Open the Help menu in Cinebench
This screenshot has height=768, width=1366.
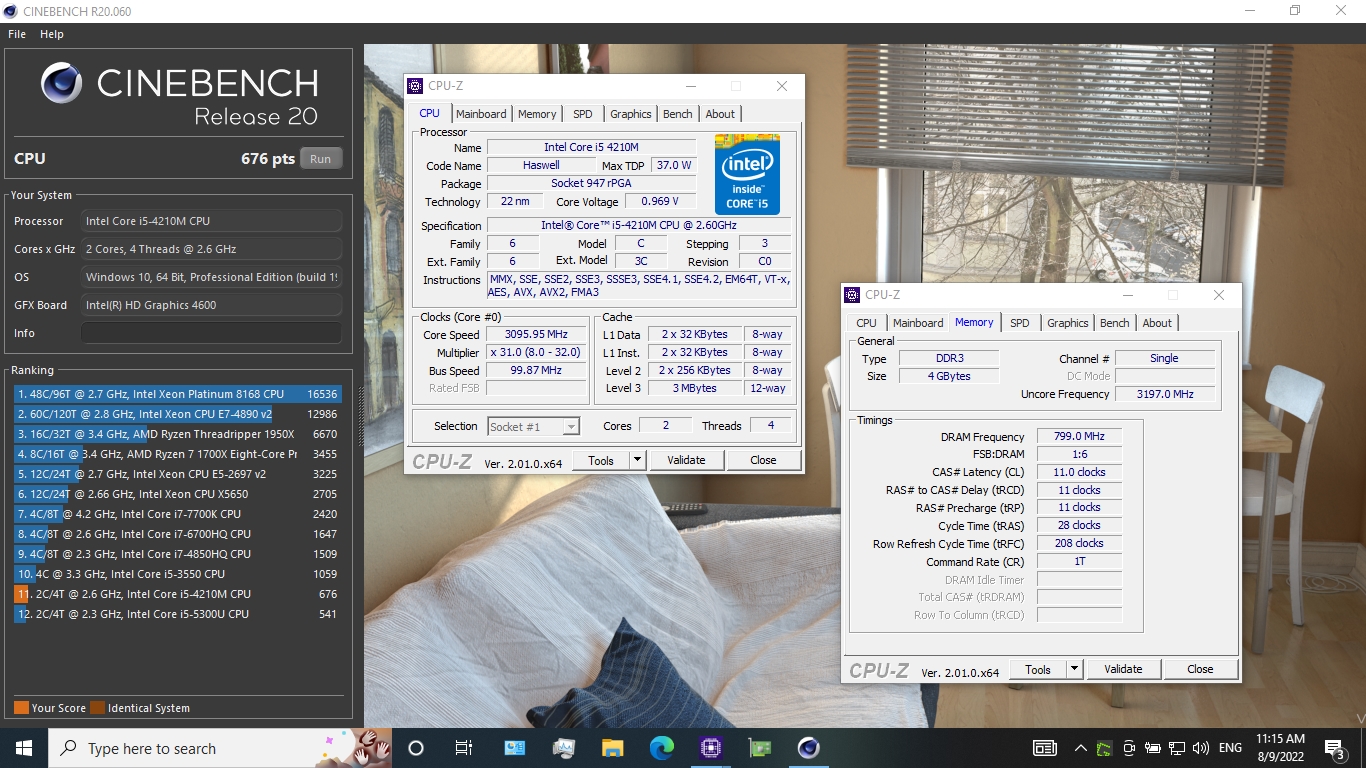pos(52,34)
